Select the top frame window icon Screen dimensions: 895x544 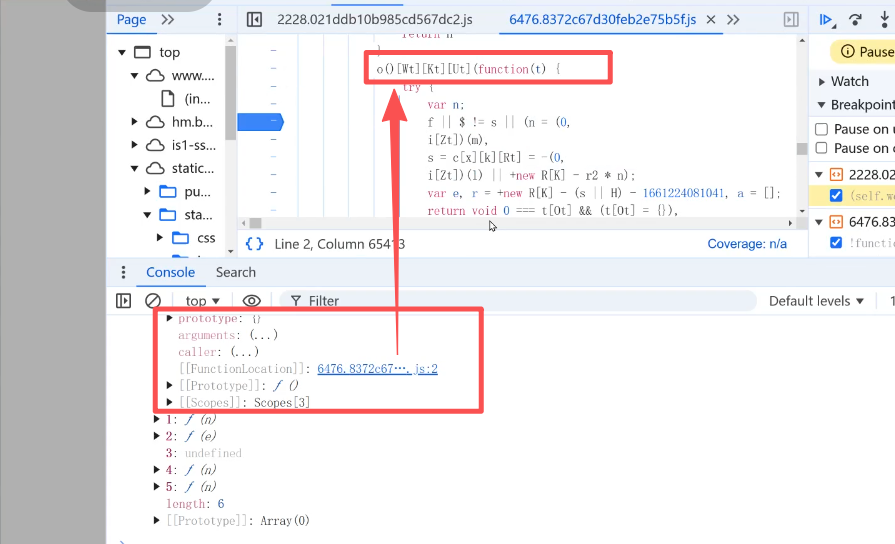click(143, 53)
